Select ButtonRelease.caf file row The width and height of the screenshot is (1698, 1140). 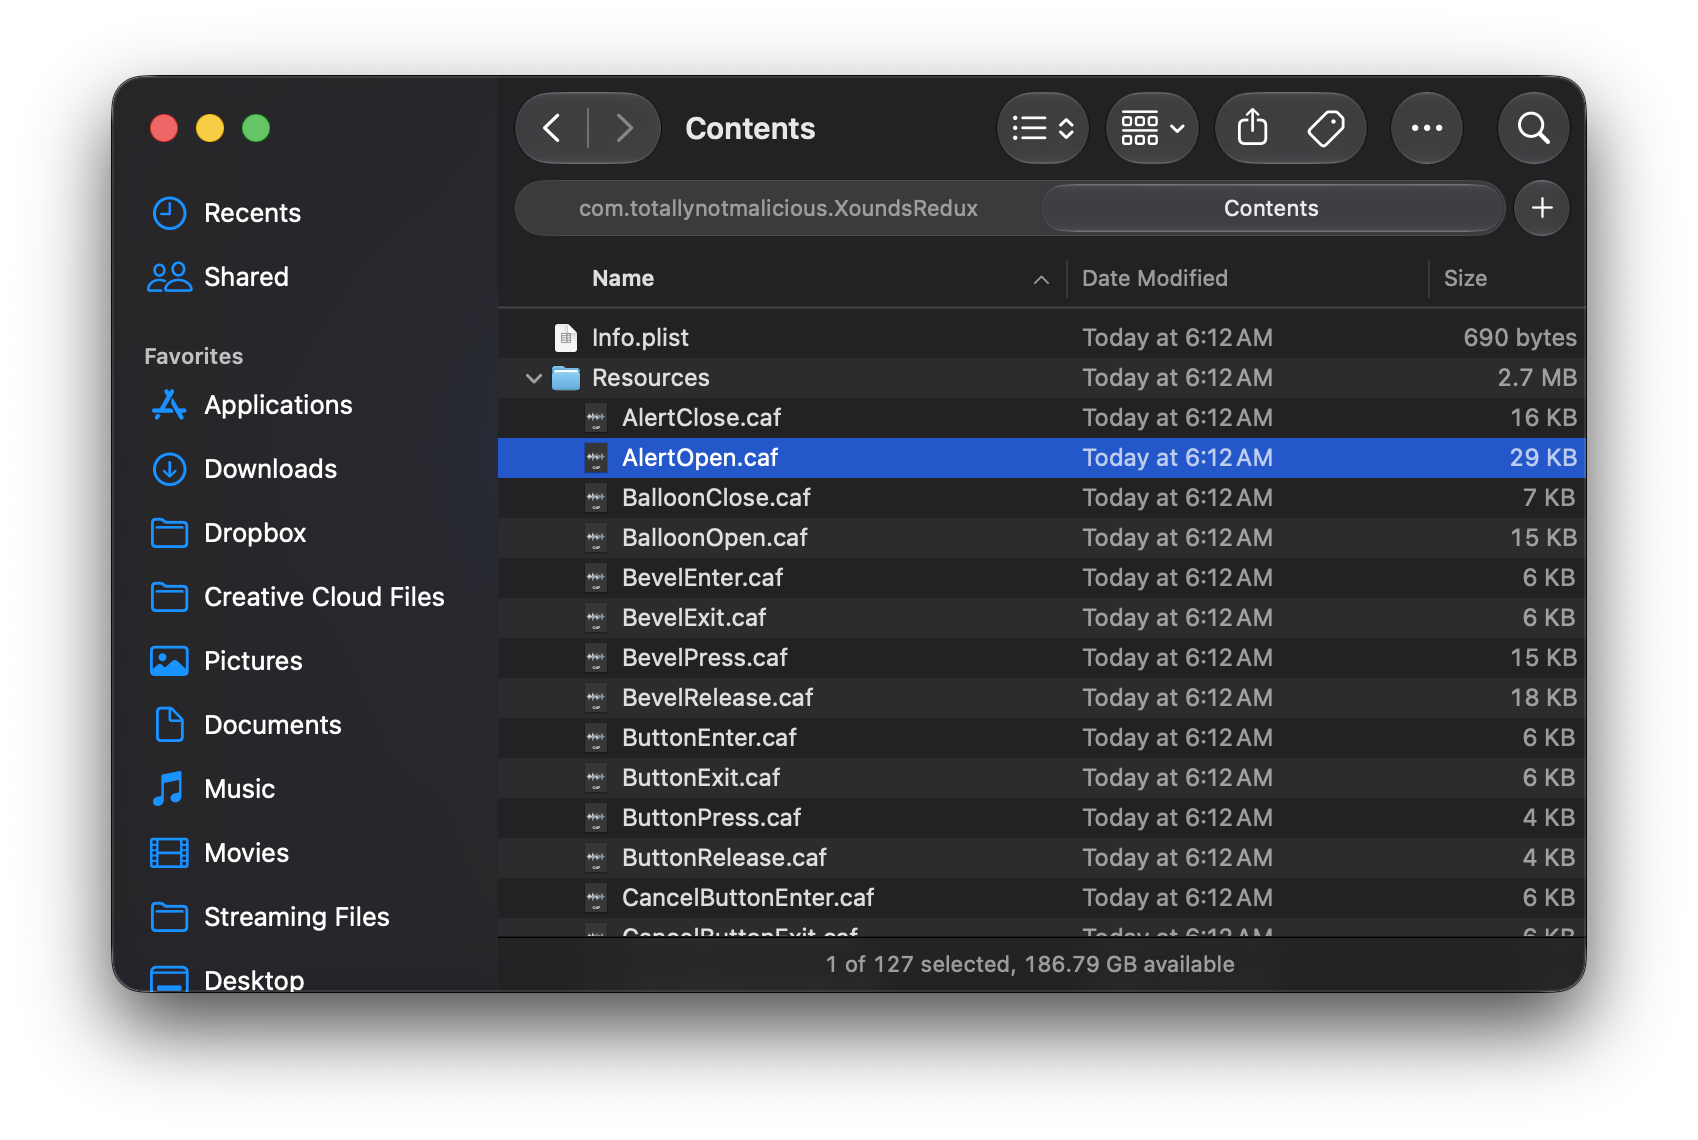click(1042, 858)
